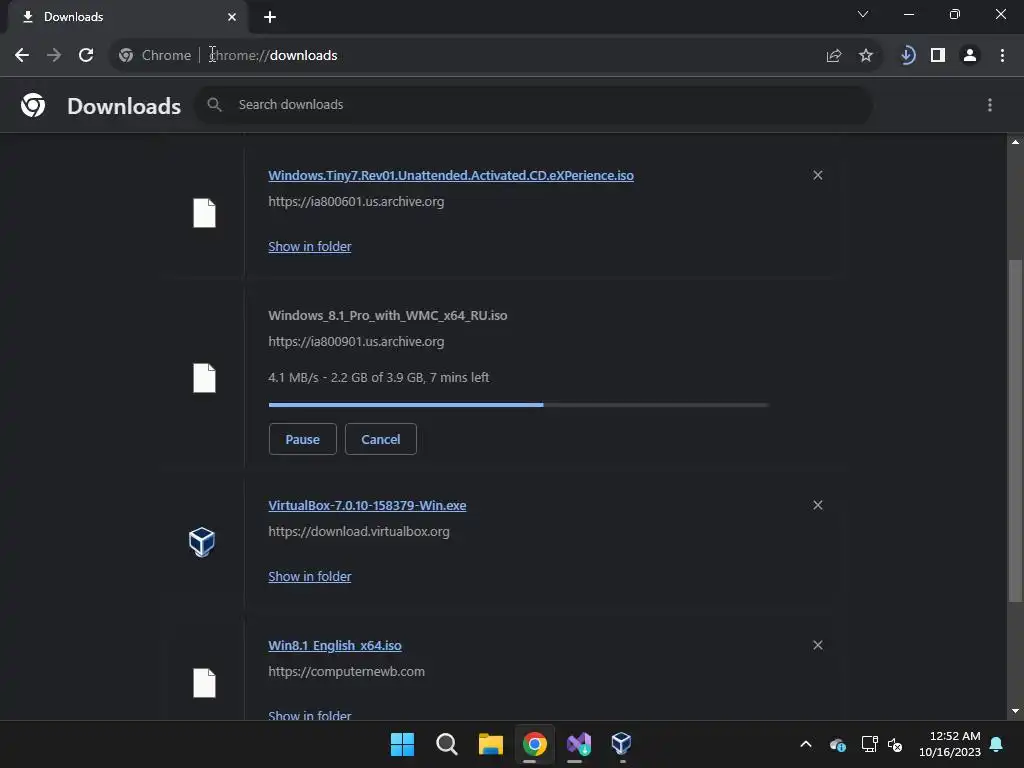Open VirtualBox from taskbar

[621, 744]
